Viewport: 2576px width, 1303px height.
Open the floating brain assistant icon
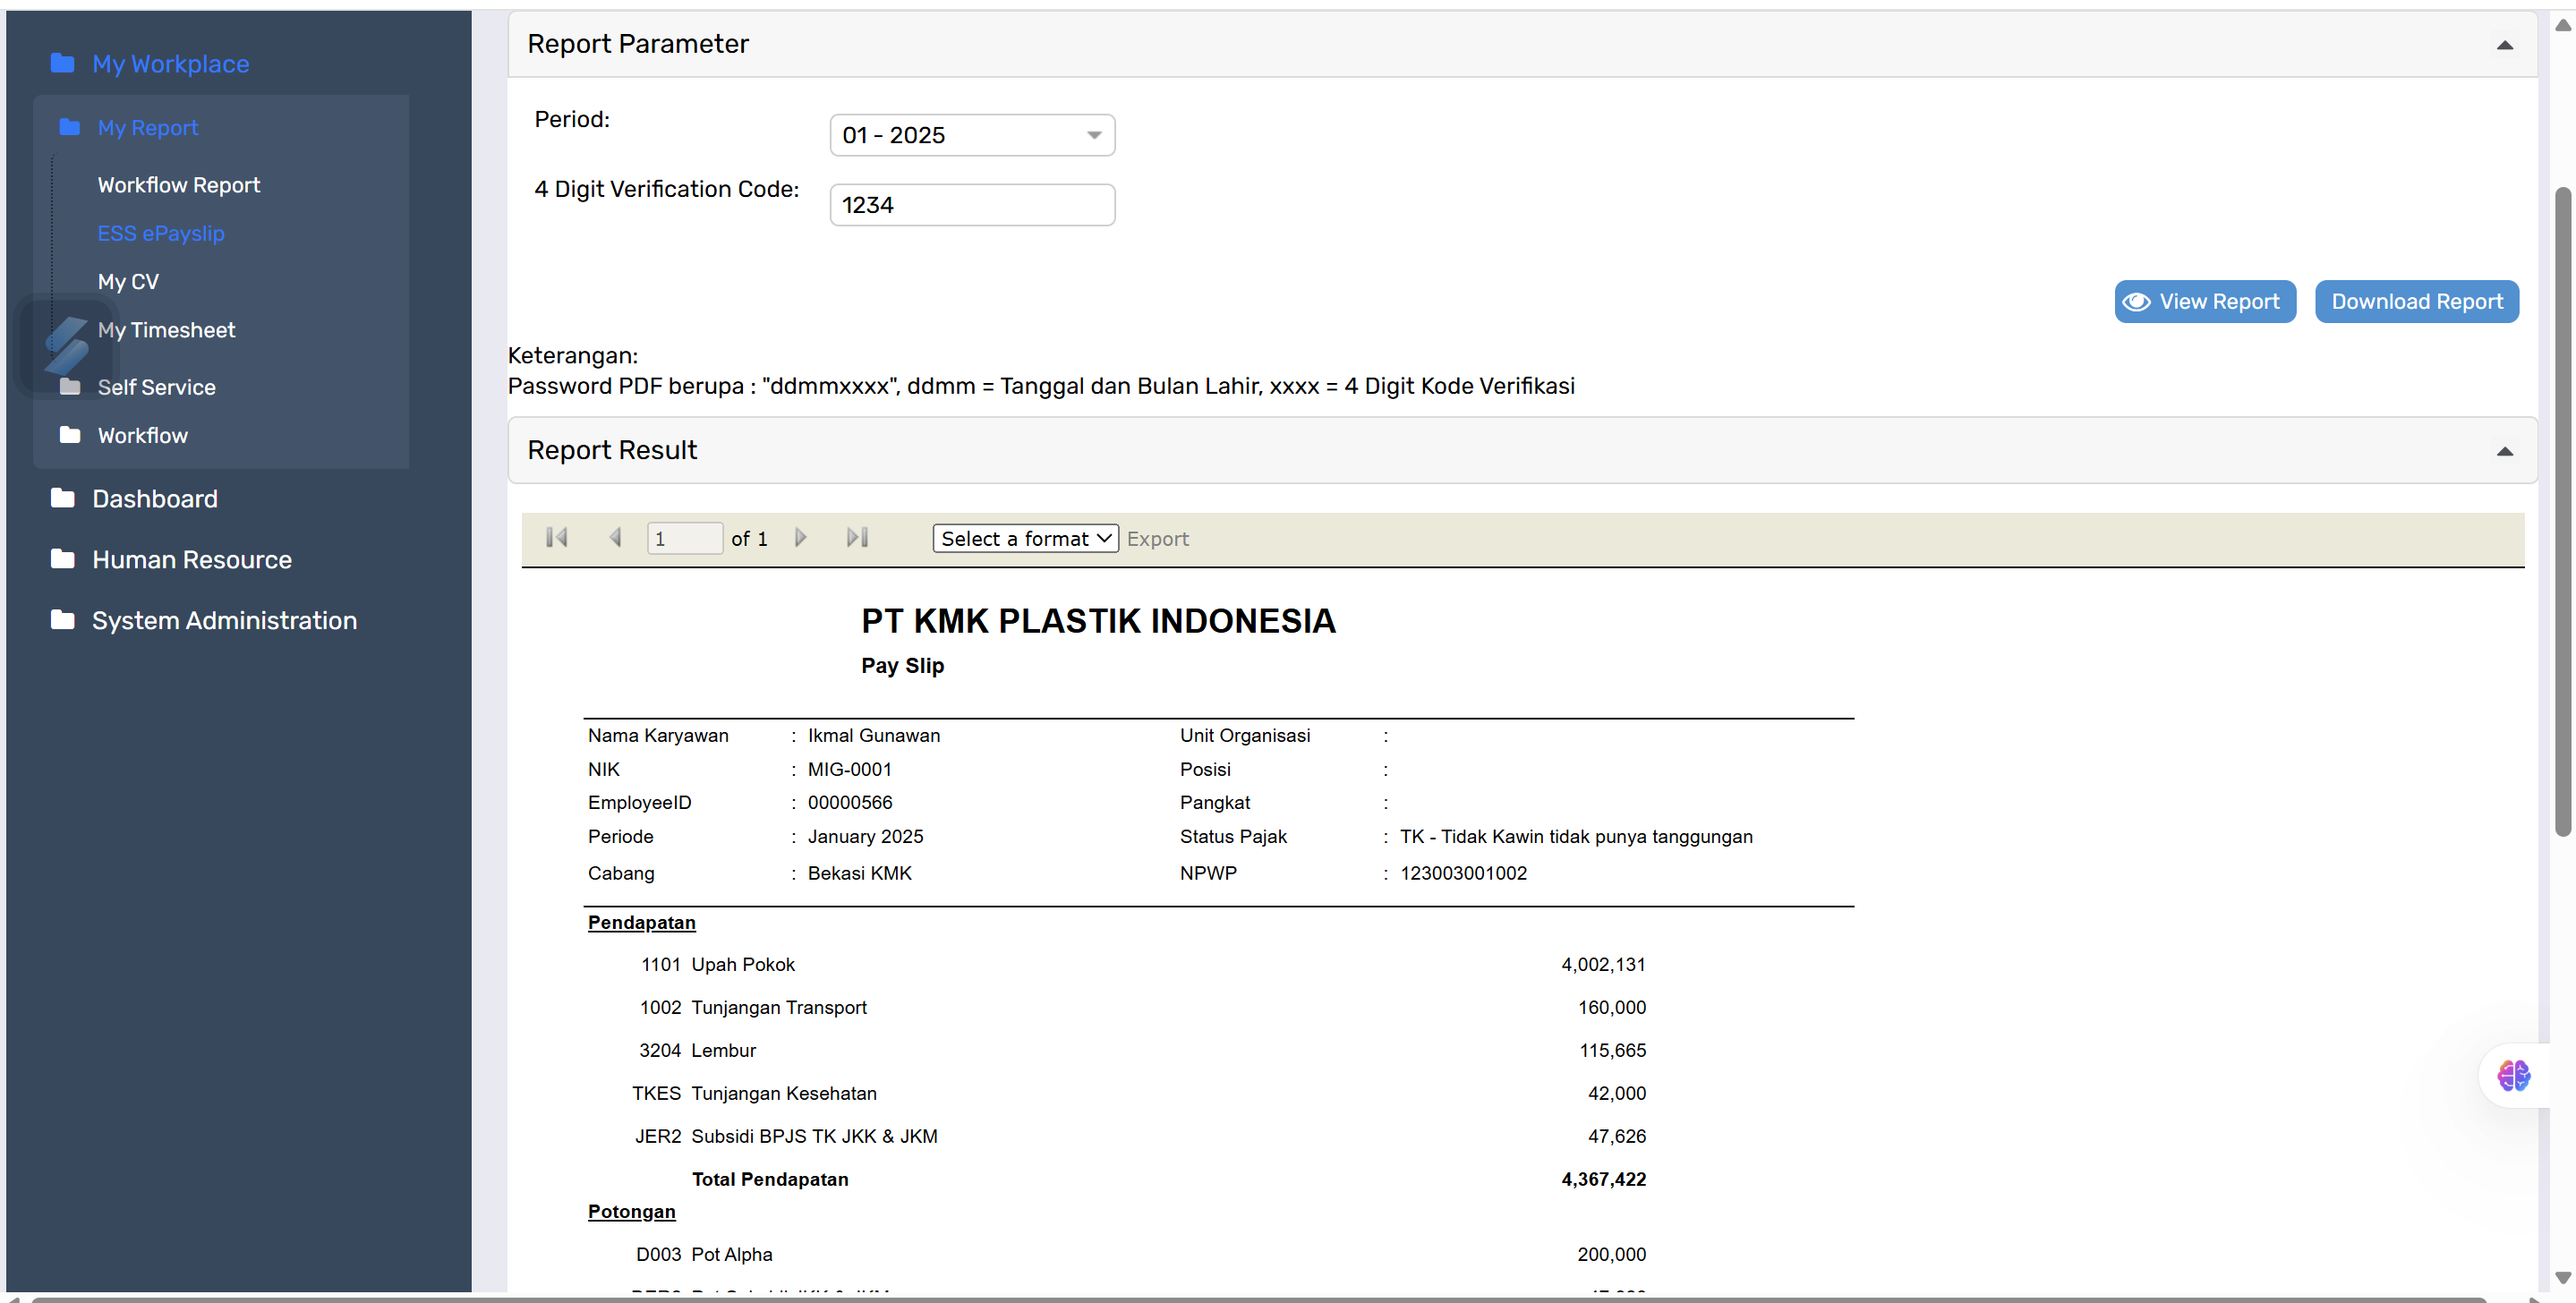click(x=2513, y=1076)
